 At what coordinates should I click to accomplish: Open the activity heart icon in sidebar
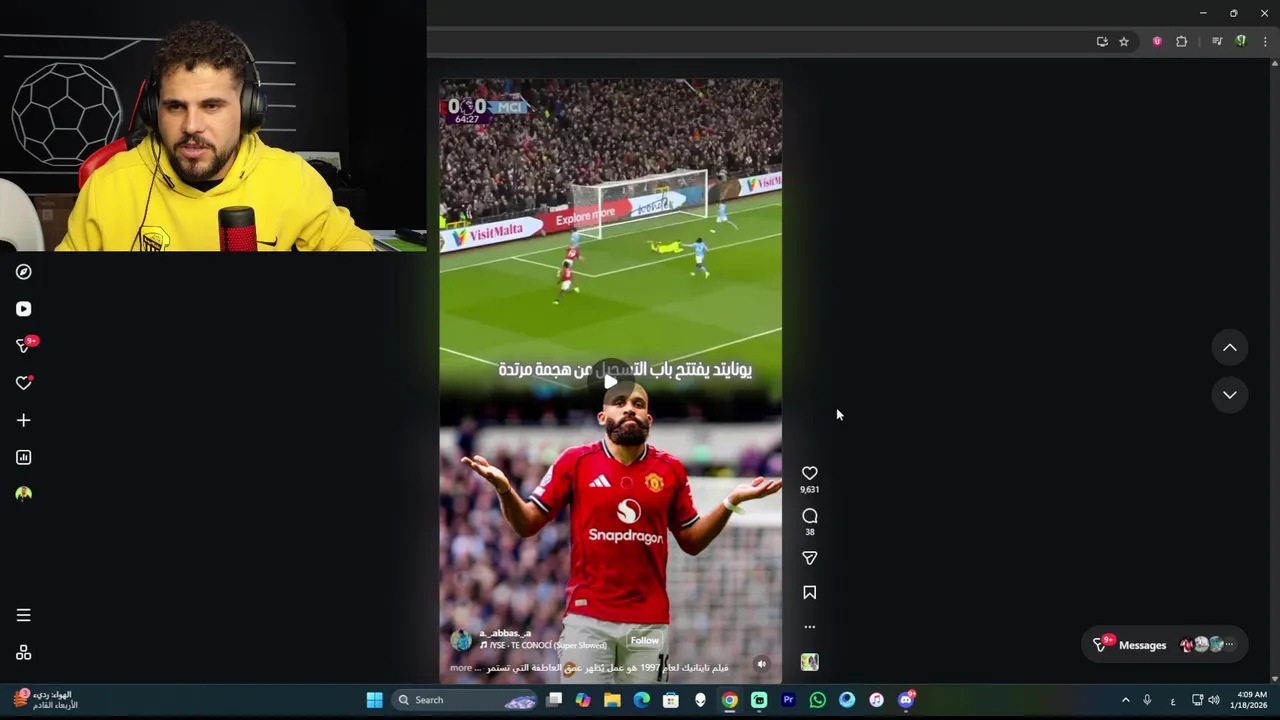coord(23,383)
